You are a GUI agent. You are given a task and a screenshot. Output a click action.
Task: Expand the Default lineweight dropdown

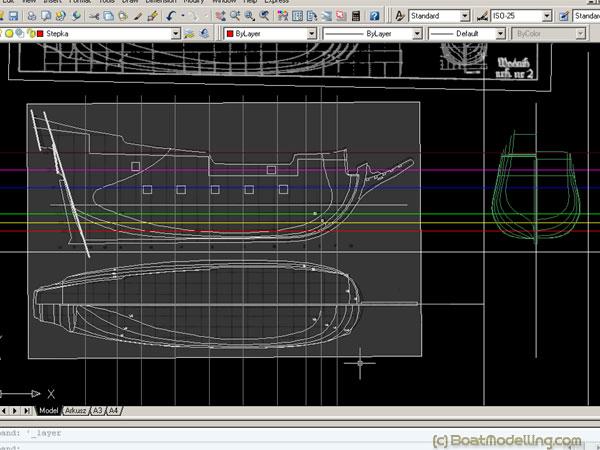click(500, 34)
